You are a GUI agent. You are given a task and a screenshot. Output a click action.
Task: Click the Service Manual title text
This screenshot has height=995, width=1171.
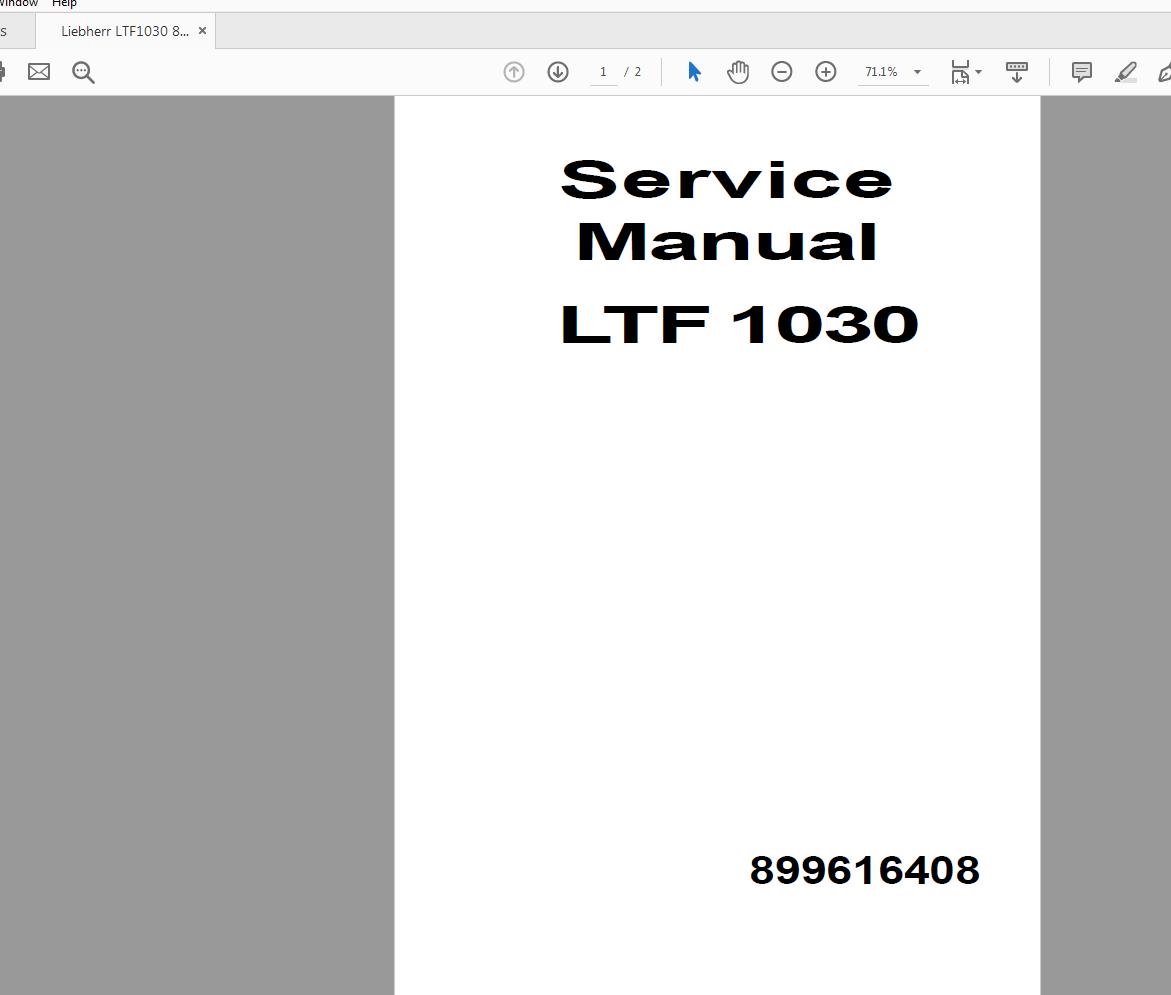(727, 210)
